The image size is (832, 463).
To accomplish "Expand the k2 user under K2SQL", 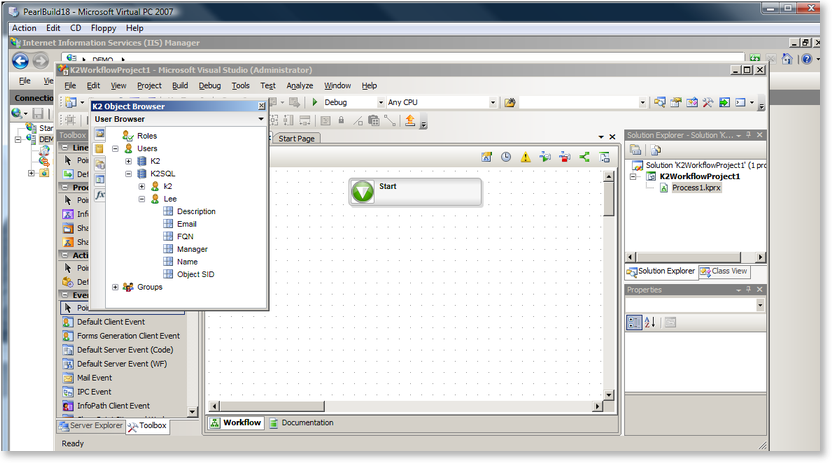I will [142, 186].
